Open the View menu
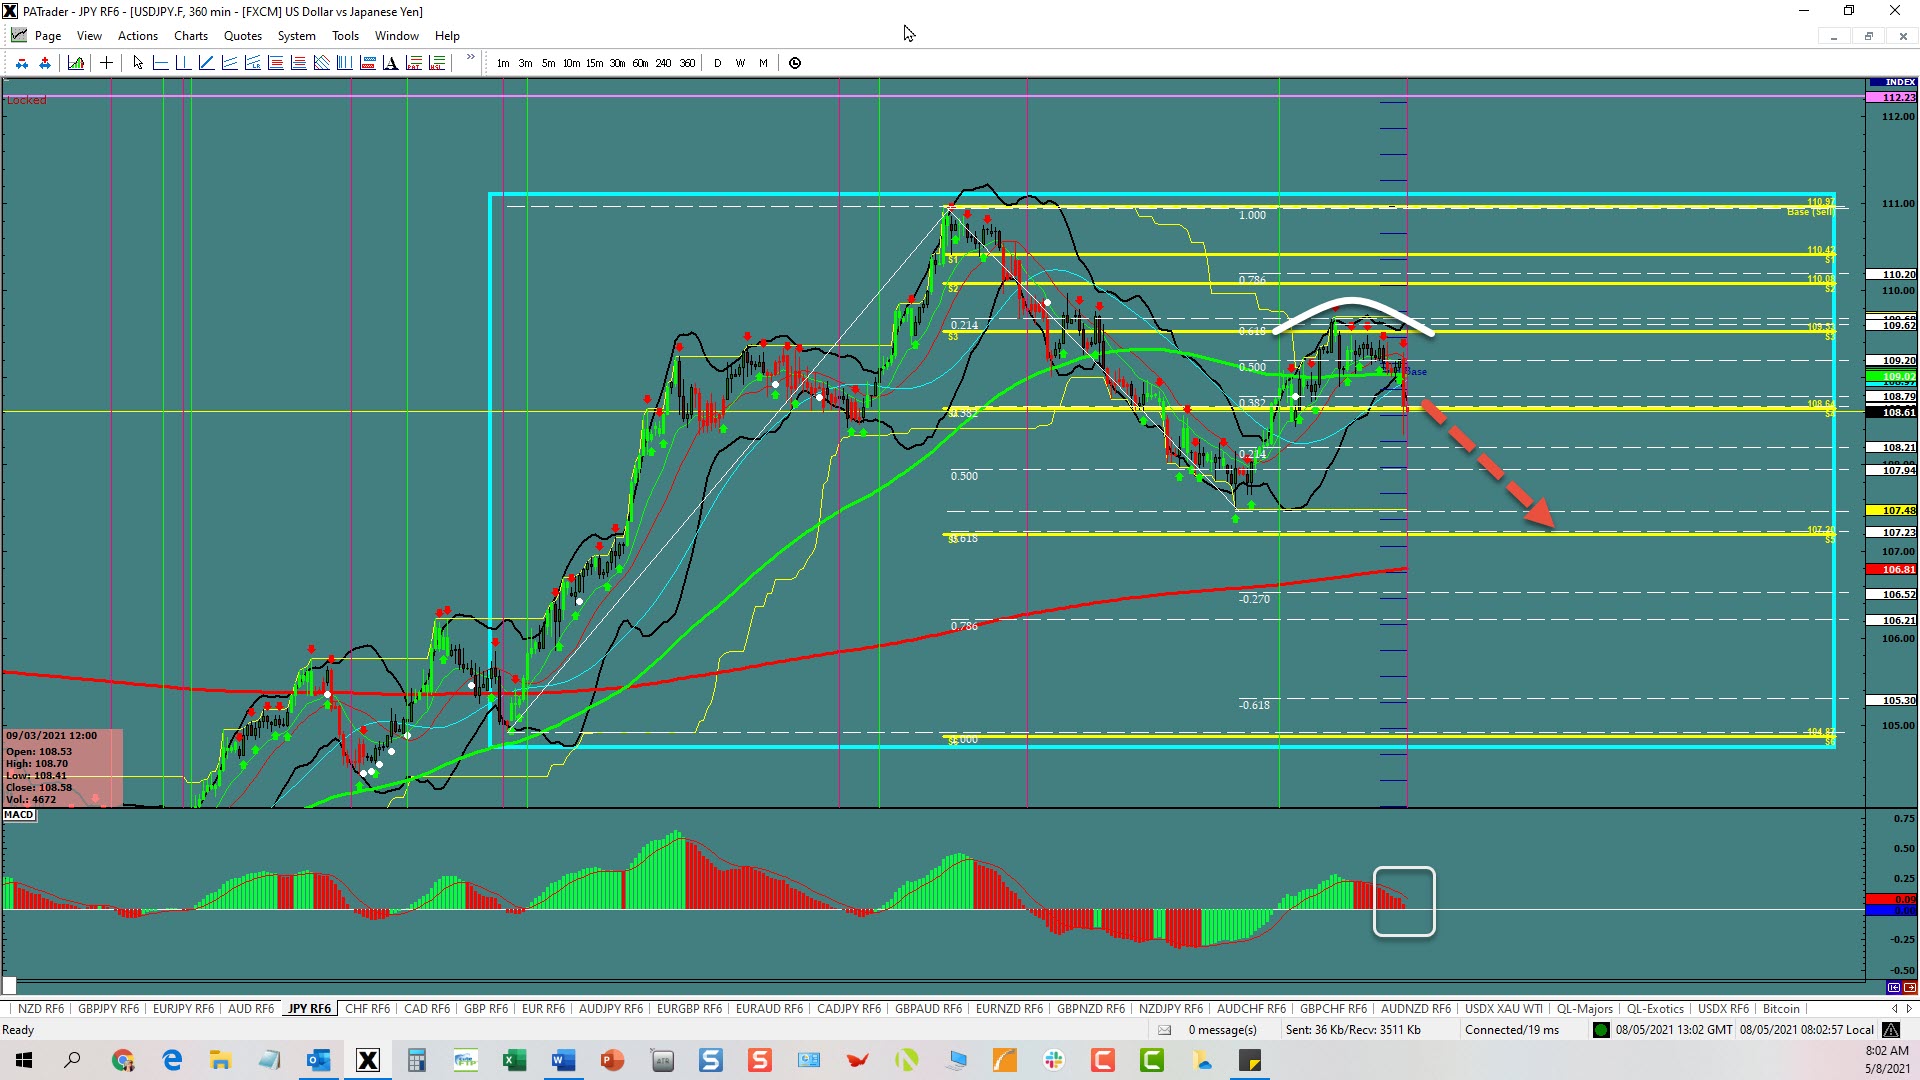This screenshot has height=1080, width=1920. tap(89, 36)
